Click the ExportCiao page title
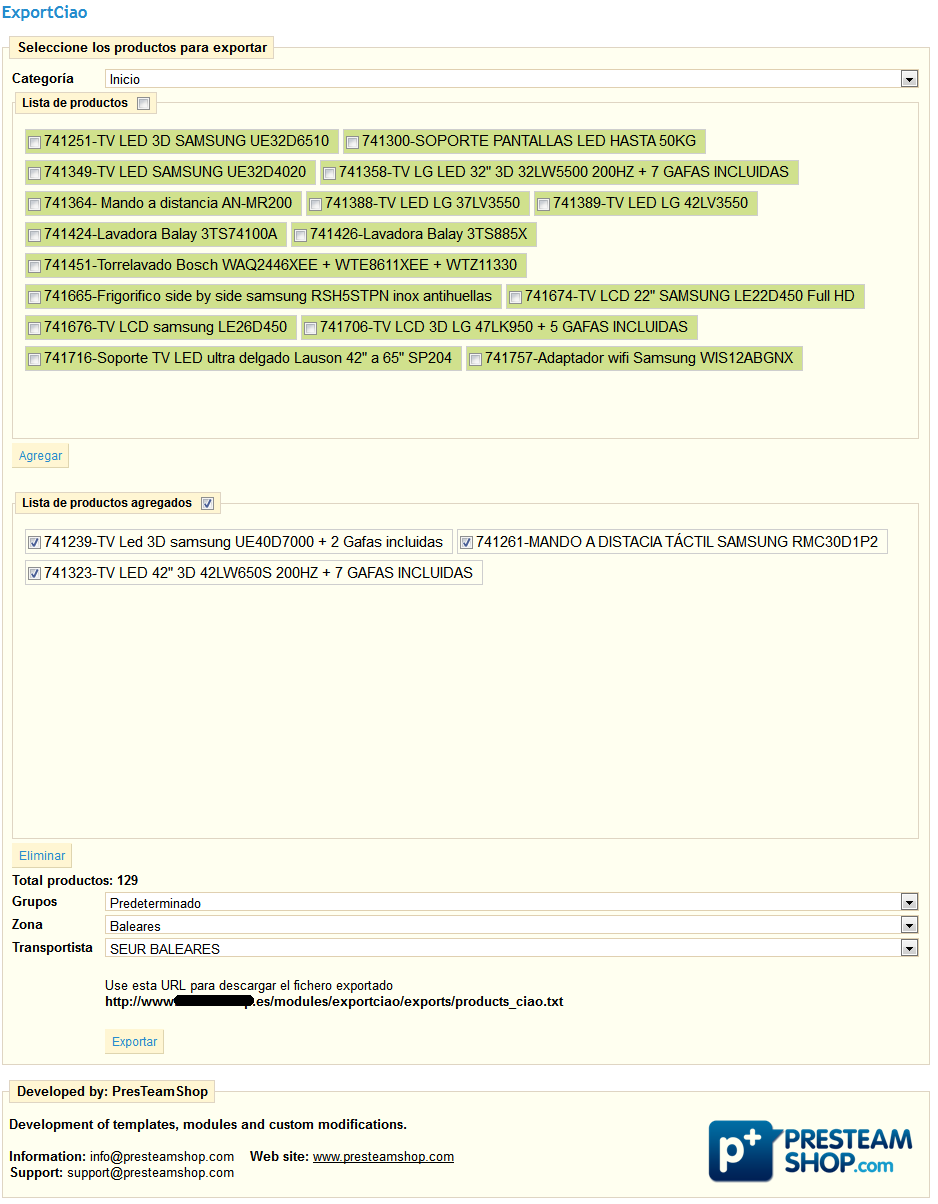Image resolution: width=938 pixels, height=1204 pixels. 44,13
